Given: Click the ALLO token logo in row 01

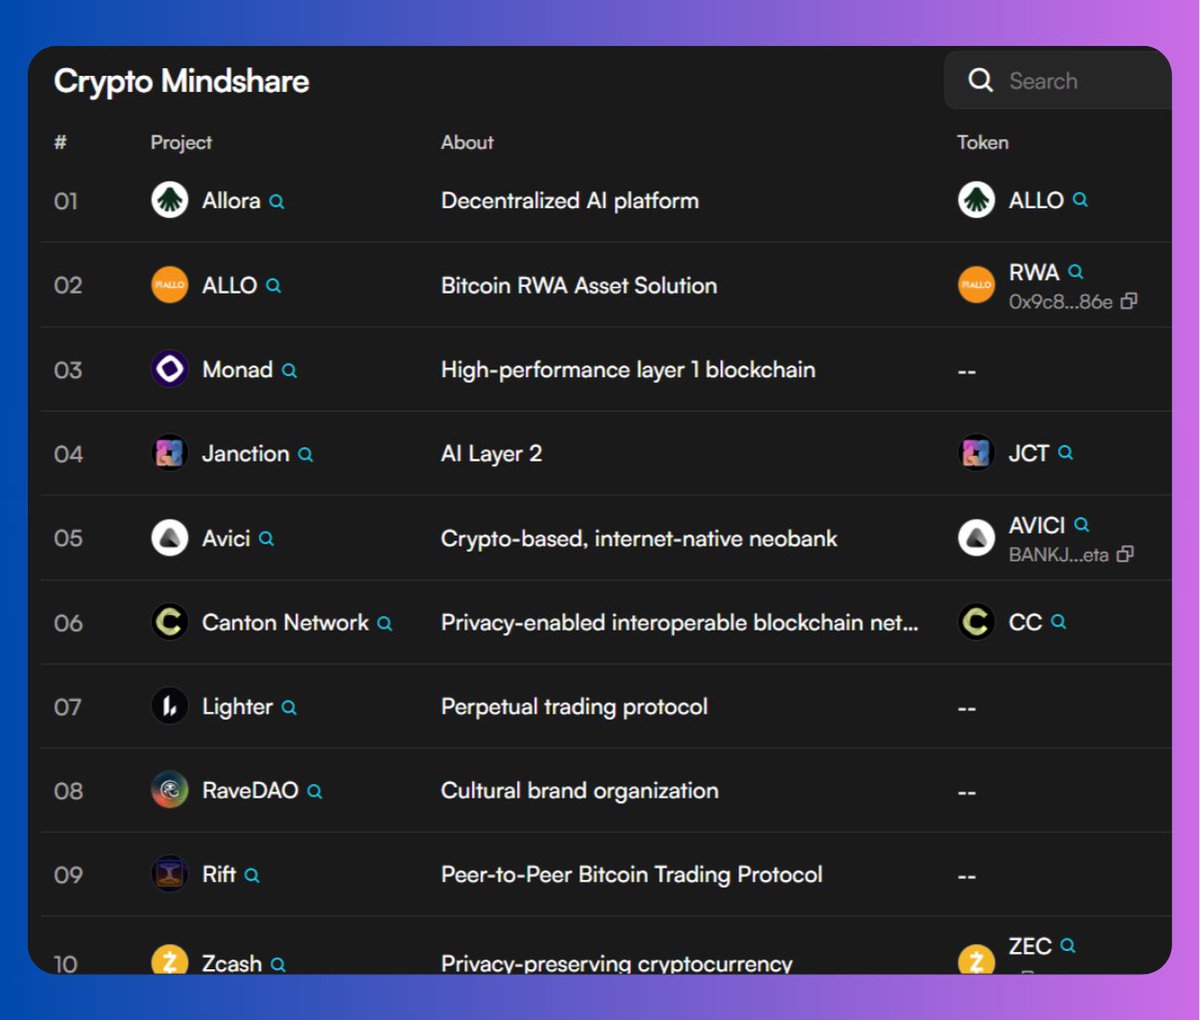Looking at the screenshot, I should (976, 200).
